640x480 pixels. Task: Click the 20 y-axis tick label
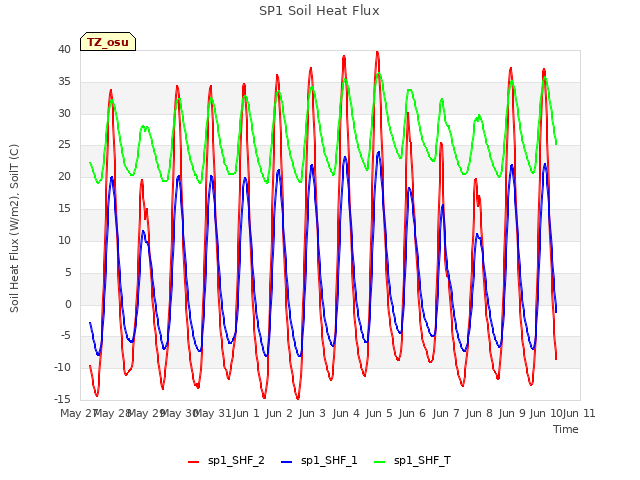point(64,176)
